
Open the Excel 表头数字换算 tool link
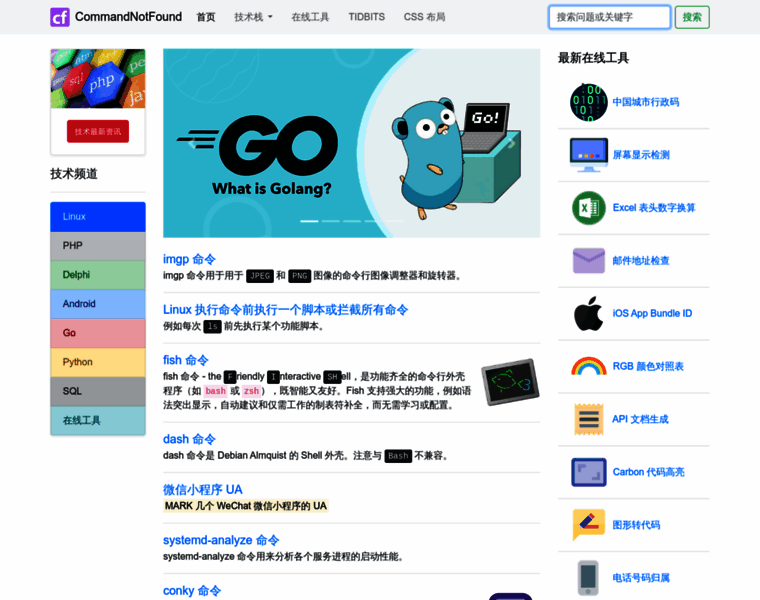[654, 208]
